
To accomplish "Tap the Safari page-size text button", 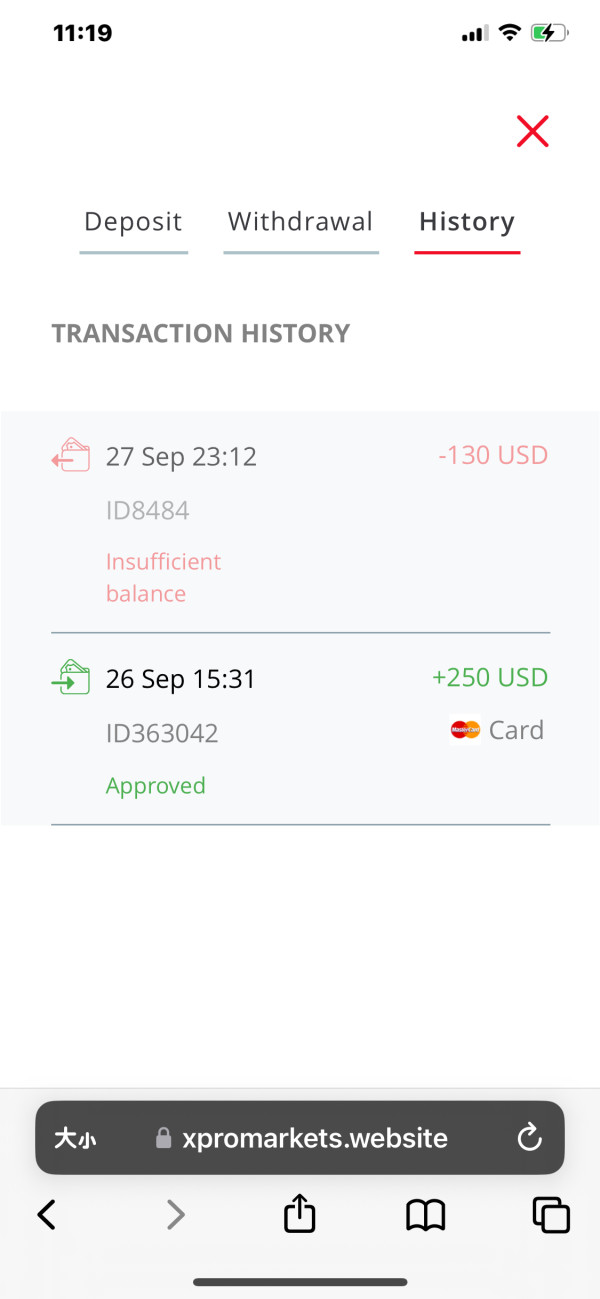I will pyautogui.click(x=76, y=1138).
